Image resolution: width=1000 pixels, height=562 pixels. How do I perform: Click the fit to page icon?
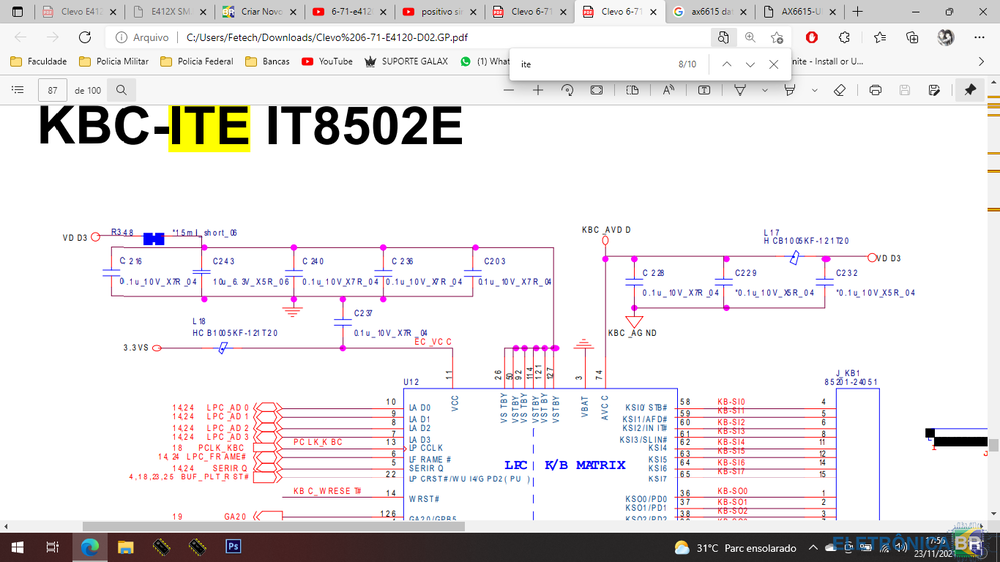click(596, 90)
